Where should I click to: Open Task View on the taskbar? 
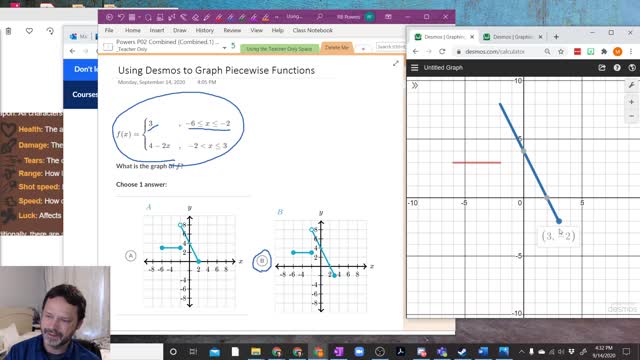click(193, 351)
